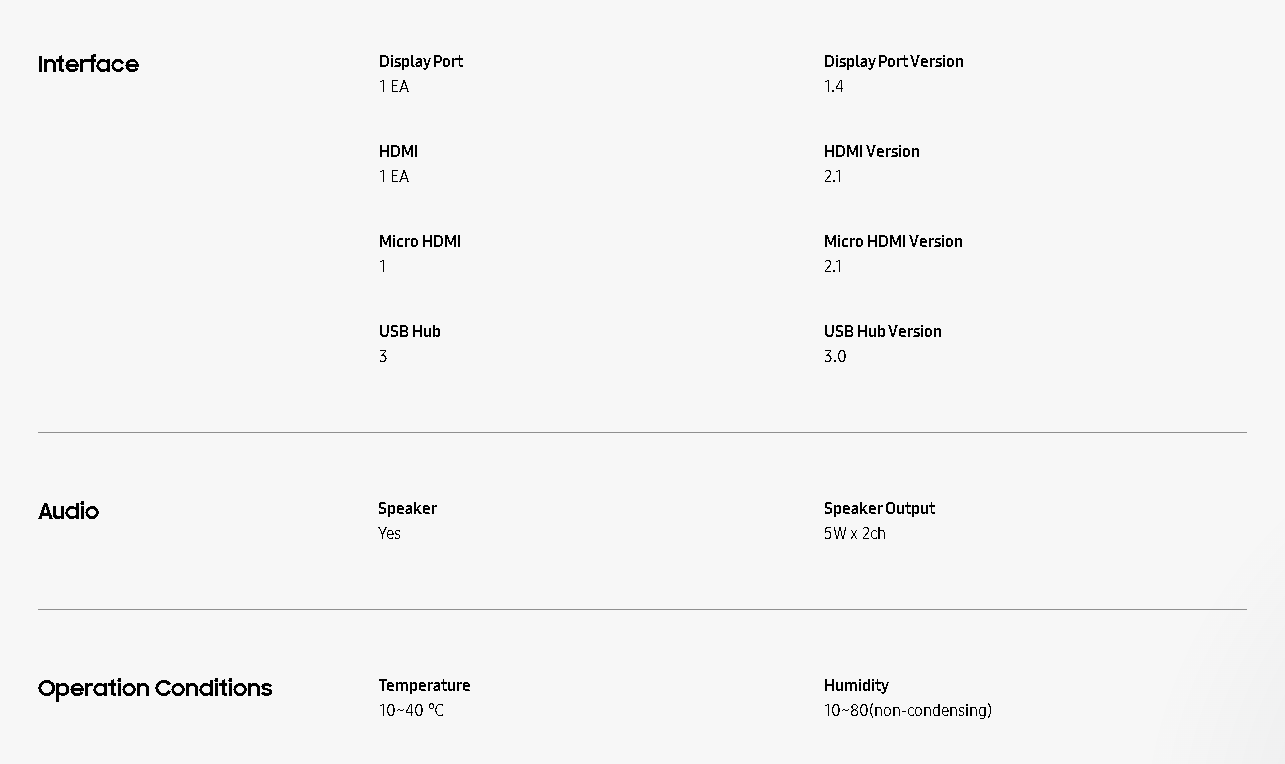1285x764 pixels.
Task: Click the Audio section heading
Action: coord(68,511)
